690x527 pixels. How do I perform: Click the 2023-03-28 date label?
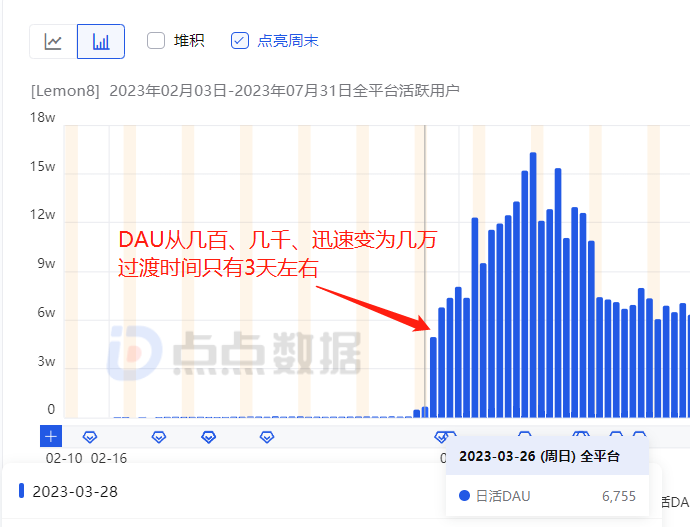[x=75, y=491]
